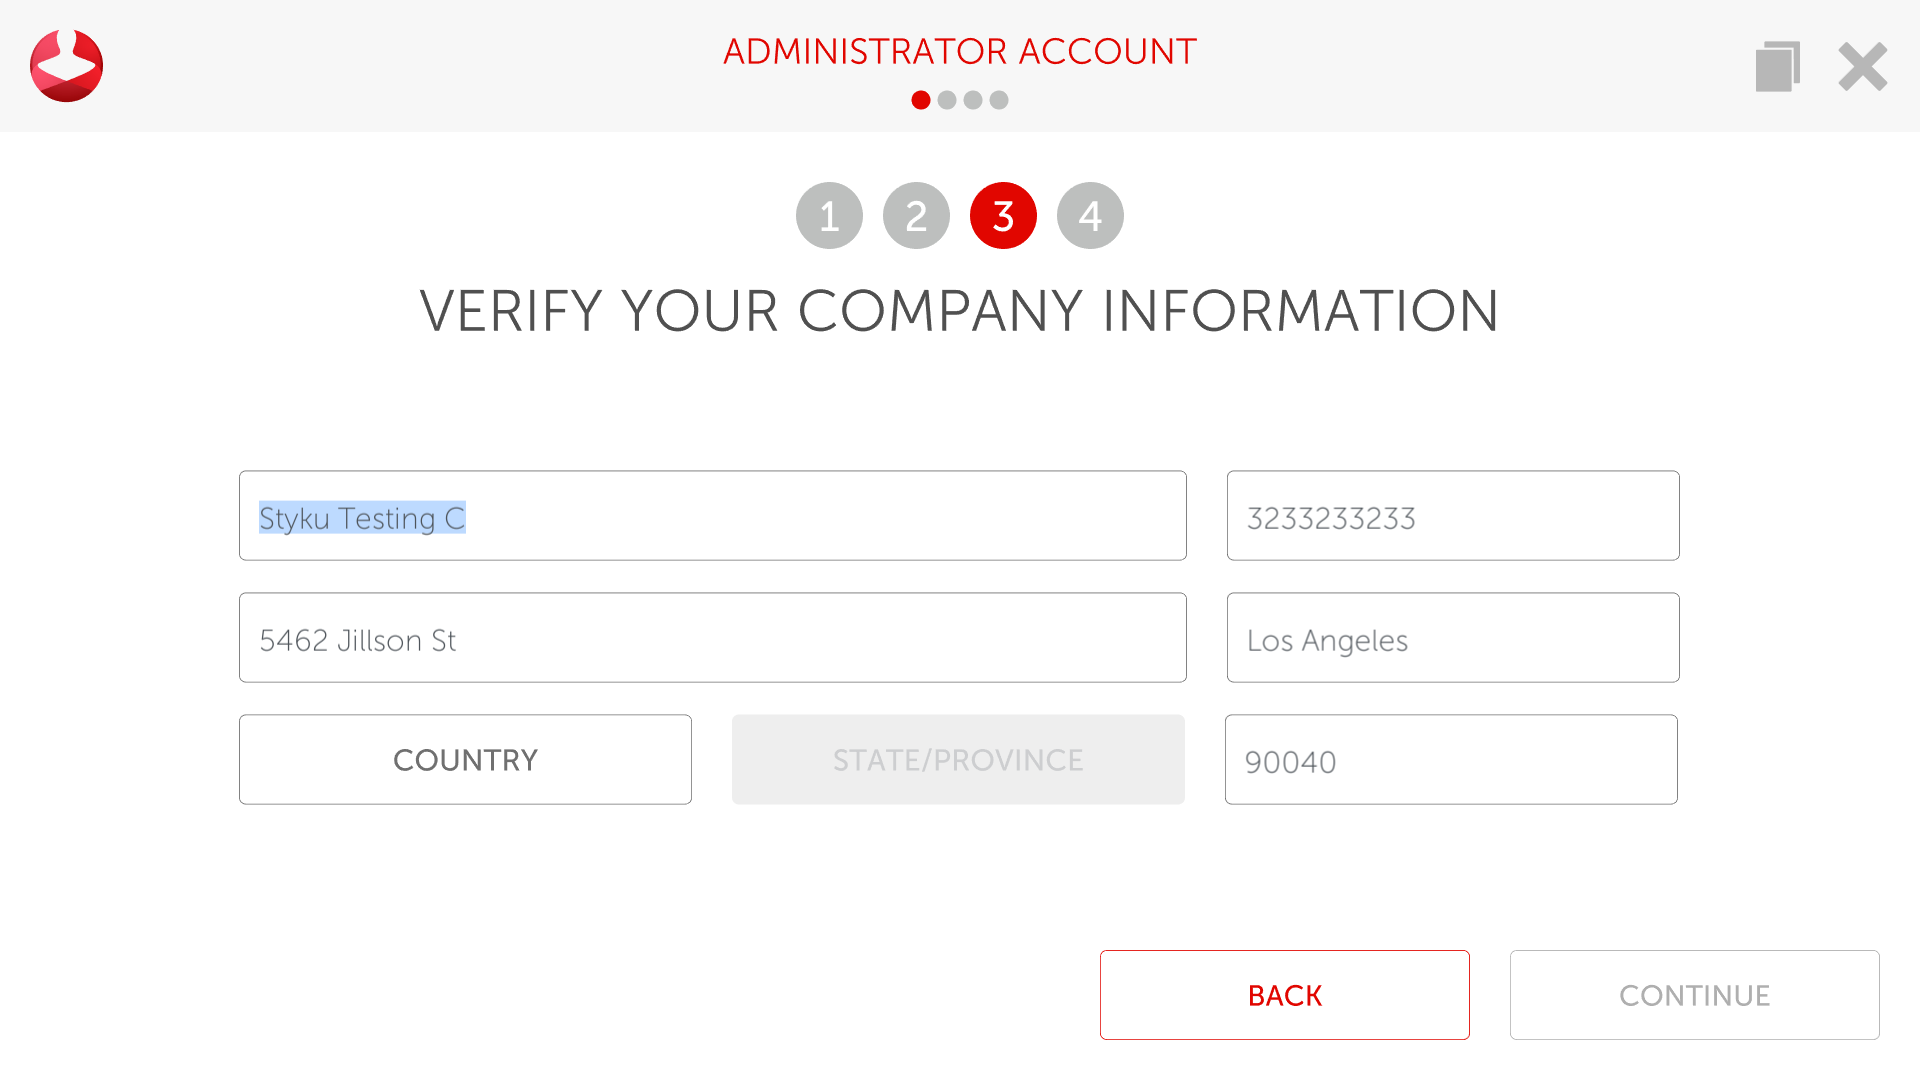The width and height of the screenshot is (1920, 1080).
Task: Click the CONTINUE button
Action: [1695, 996]
